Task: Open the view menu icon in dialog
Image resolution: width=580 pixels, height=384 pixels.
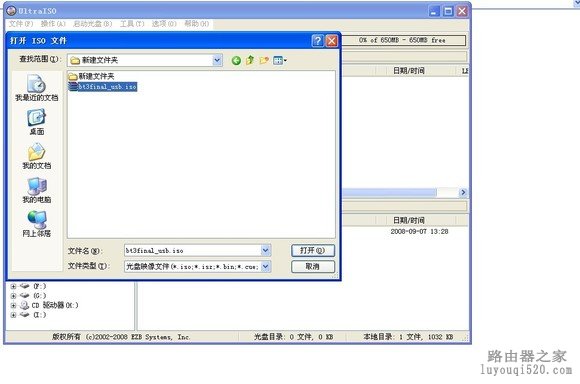Action: 280,60
